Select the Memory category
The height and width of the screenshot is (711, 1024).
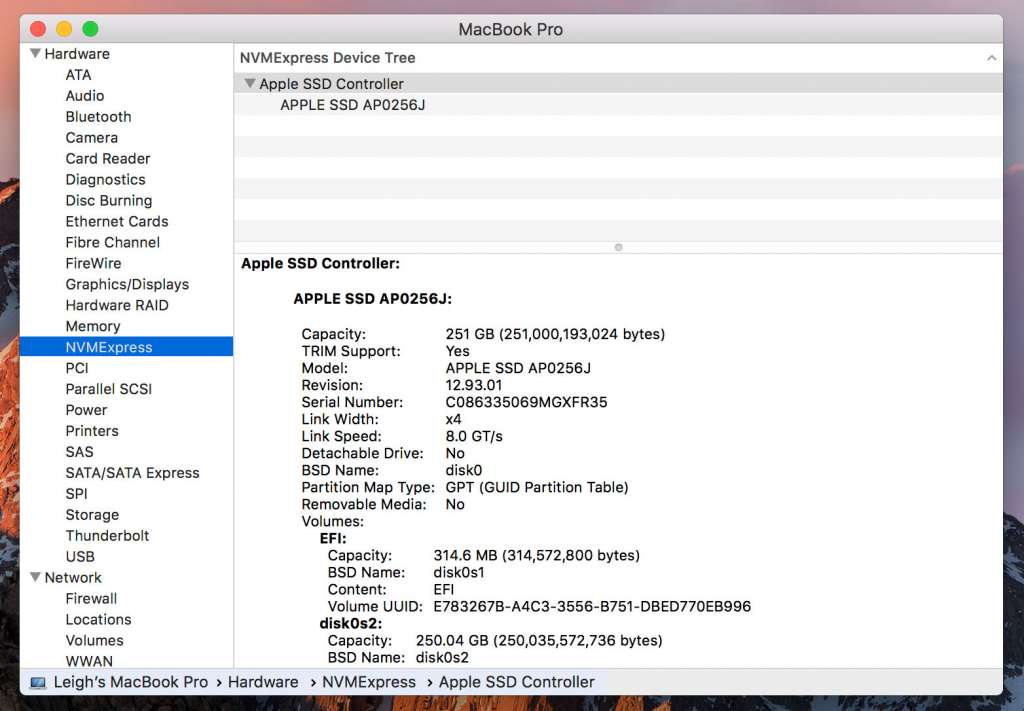click(x=93, y=326)
